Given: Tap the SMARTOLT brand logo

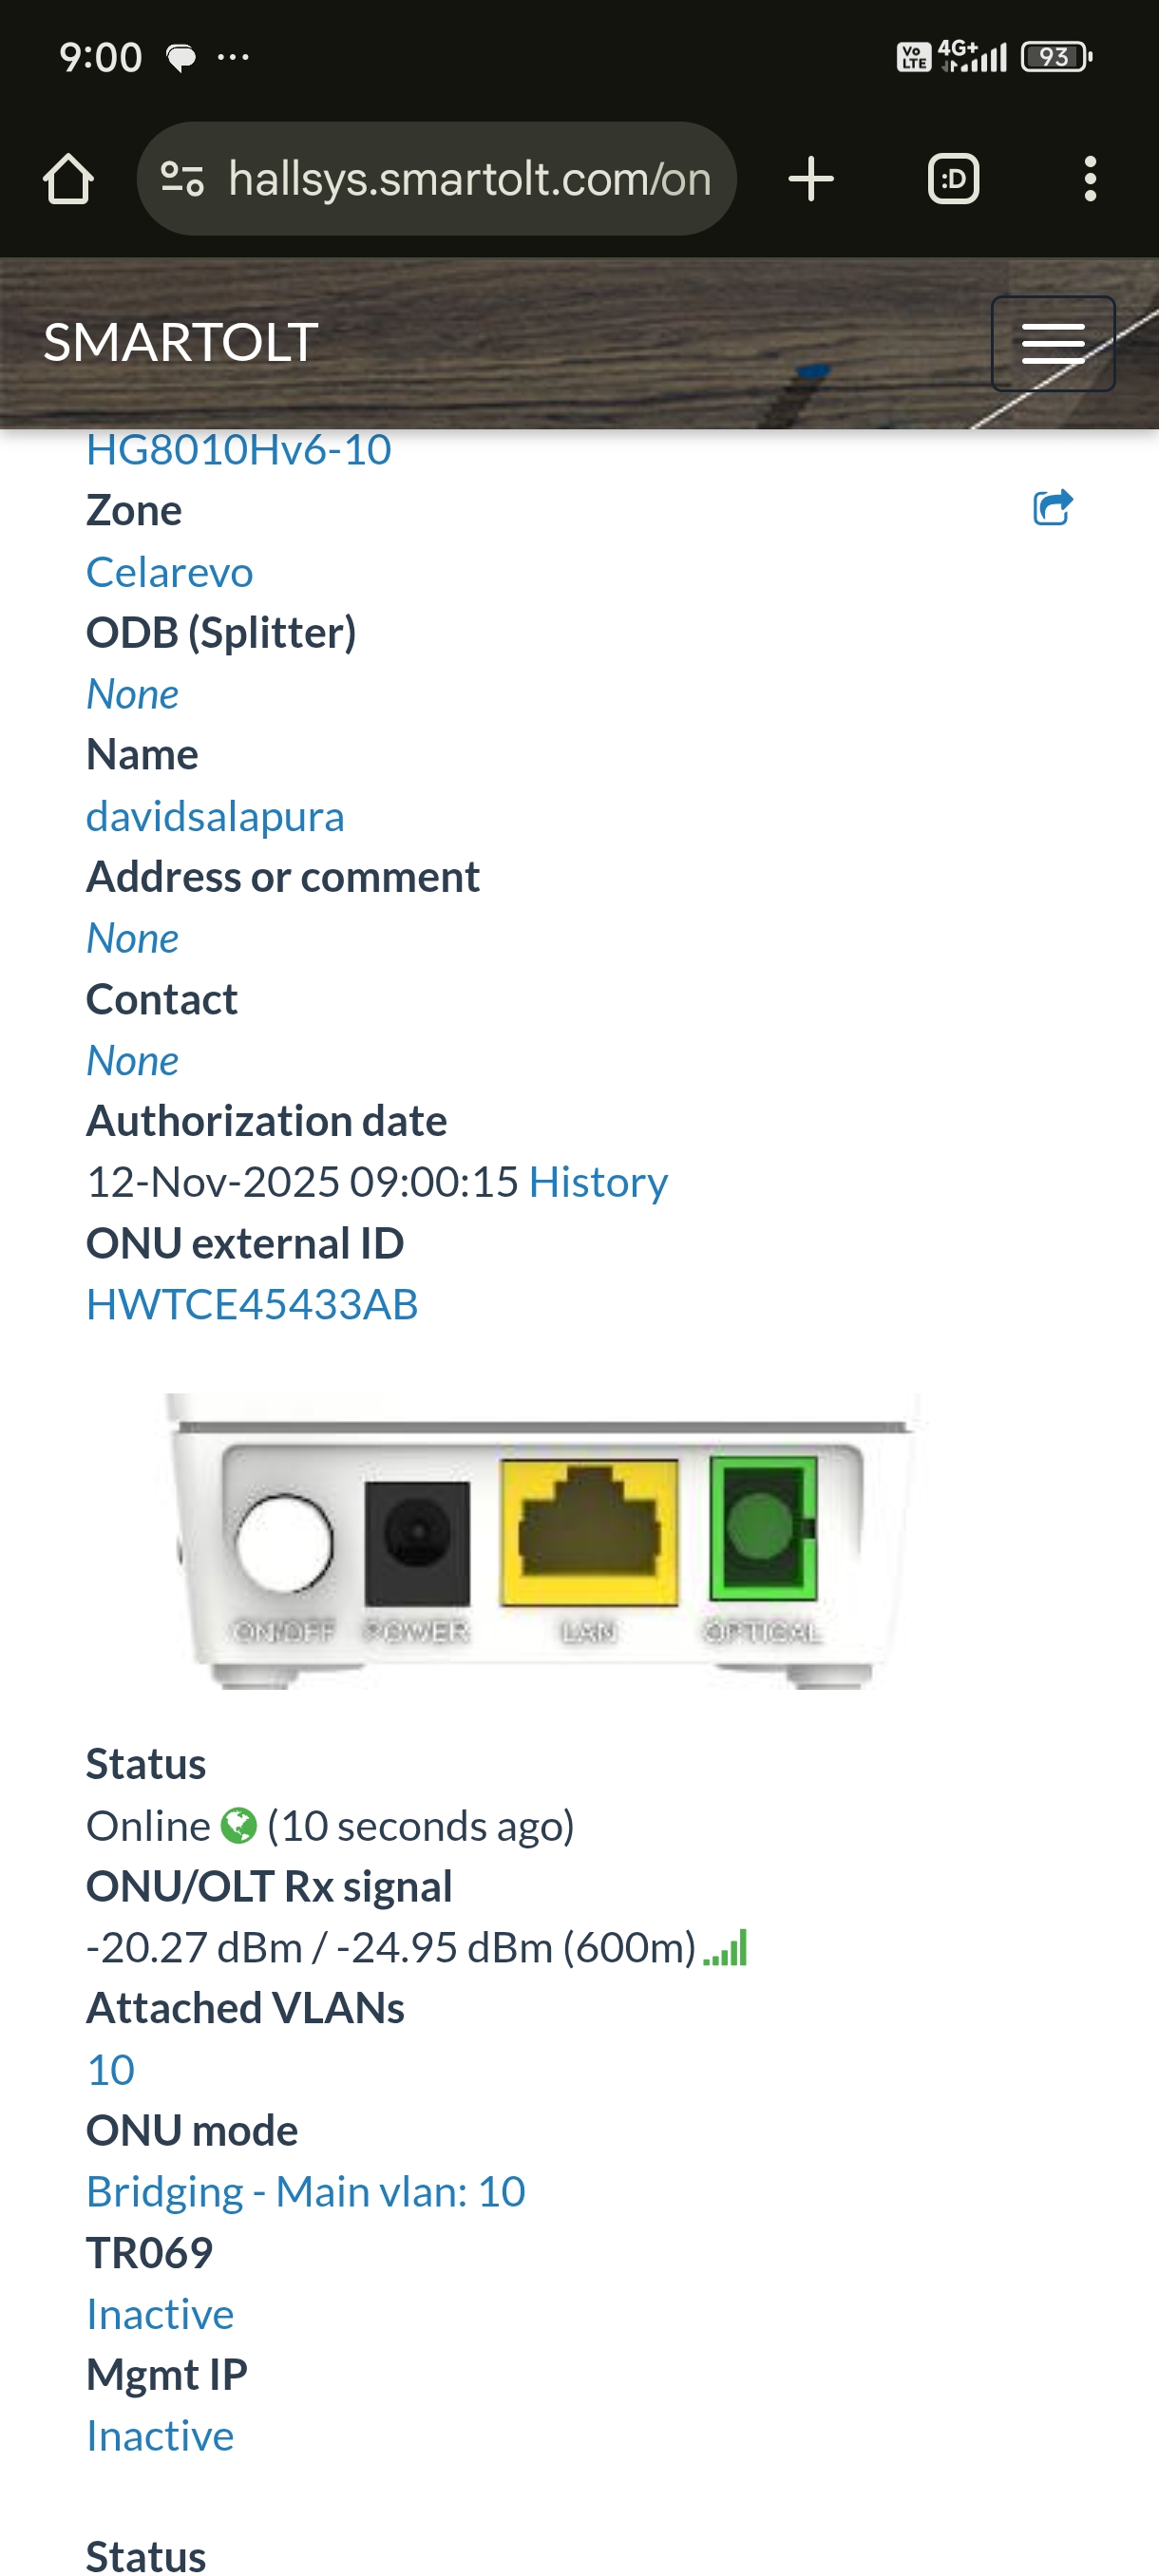Looking at the screenshot, I should [181, 342].
